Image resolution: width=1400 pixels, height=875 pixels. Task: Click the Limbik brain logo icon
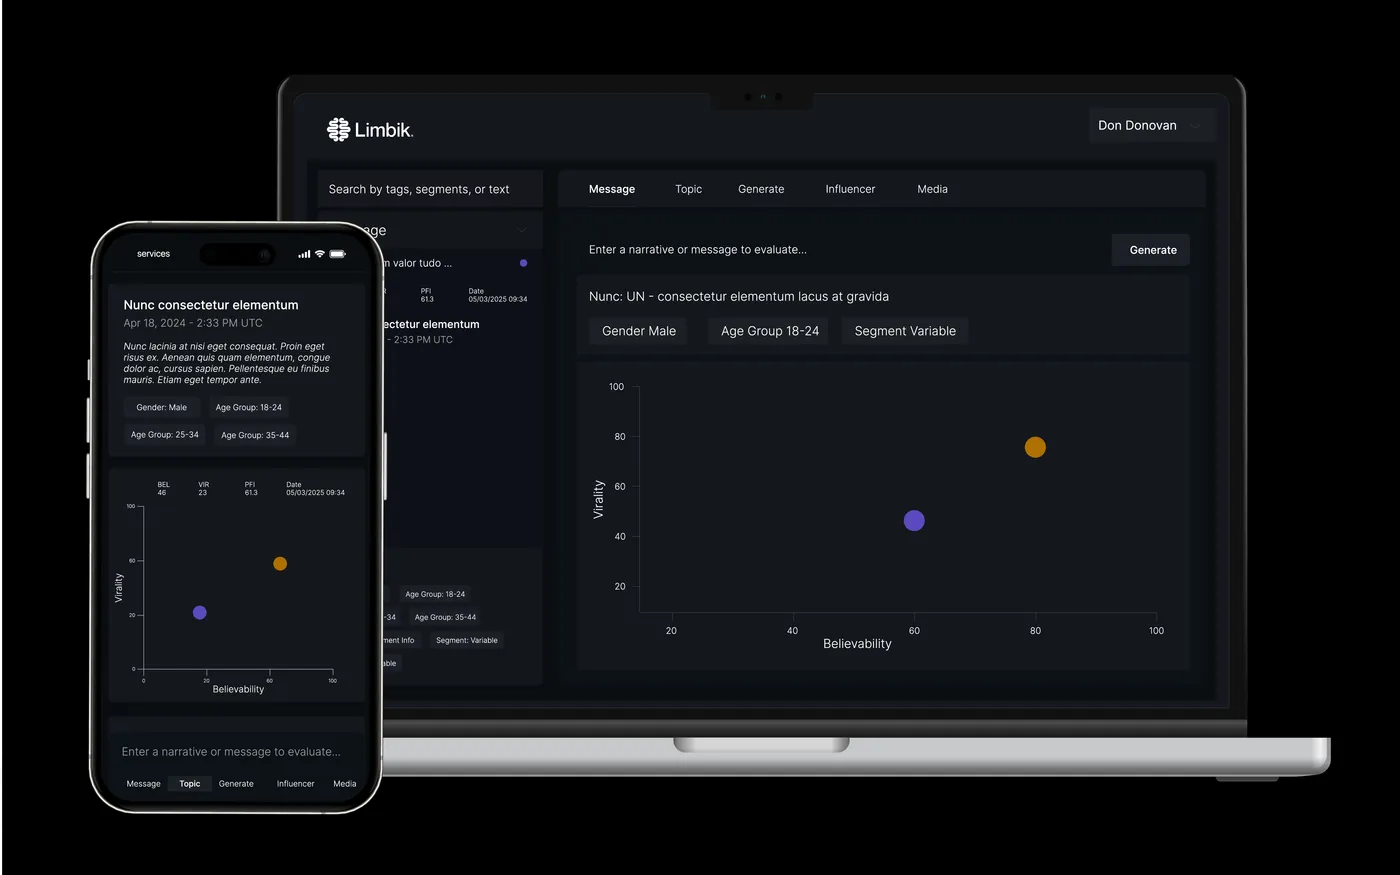click(x=338, y=129)
